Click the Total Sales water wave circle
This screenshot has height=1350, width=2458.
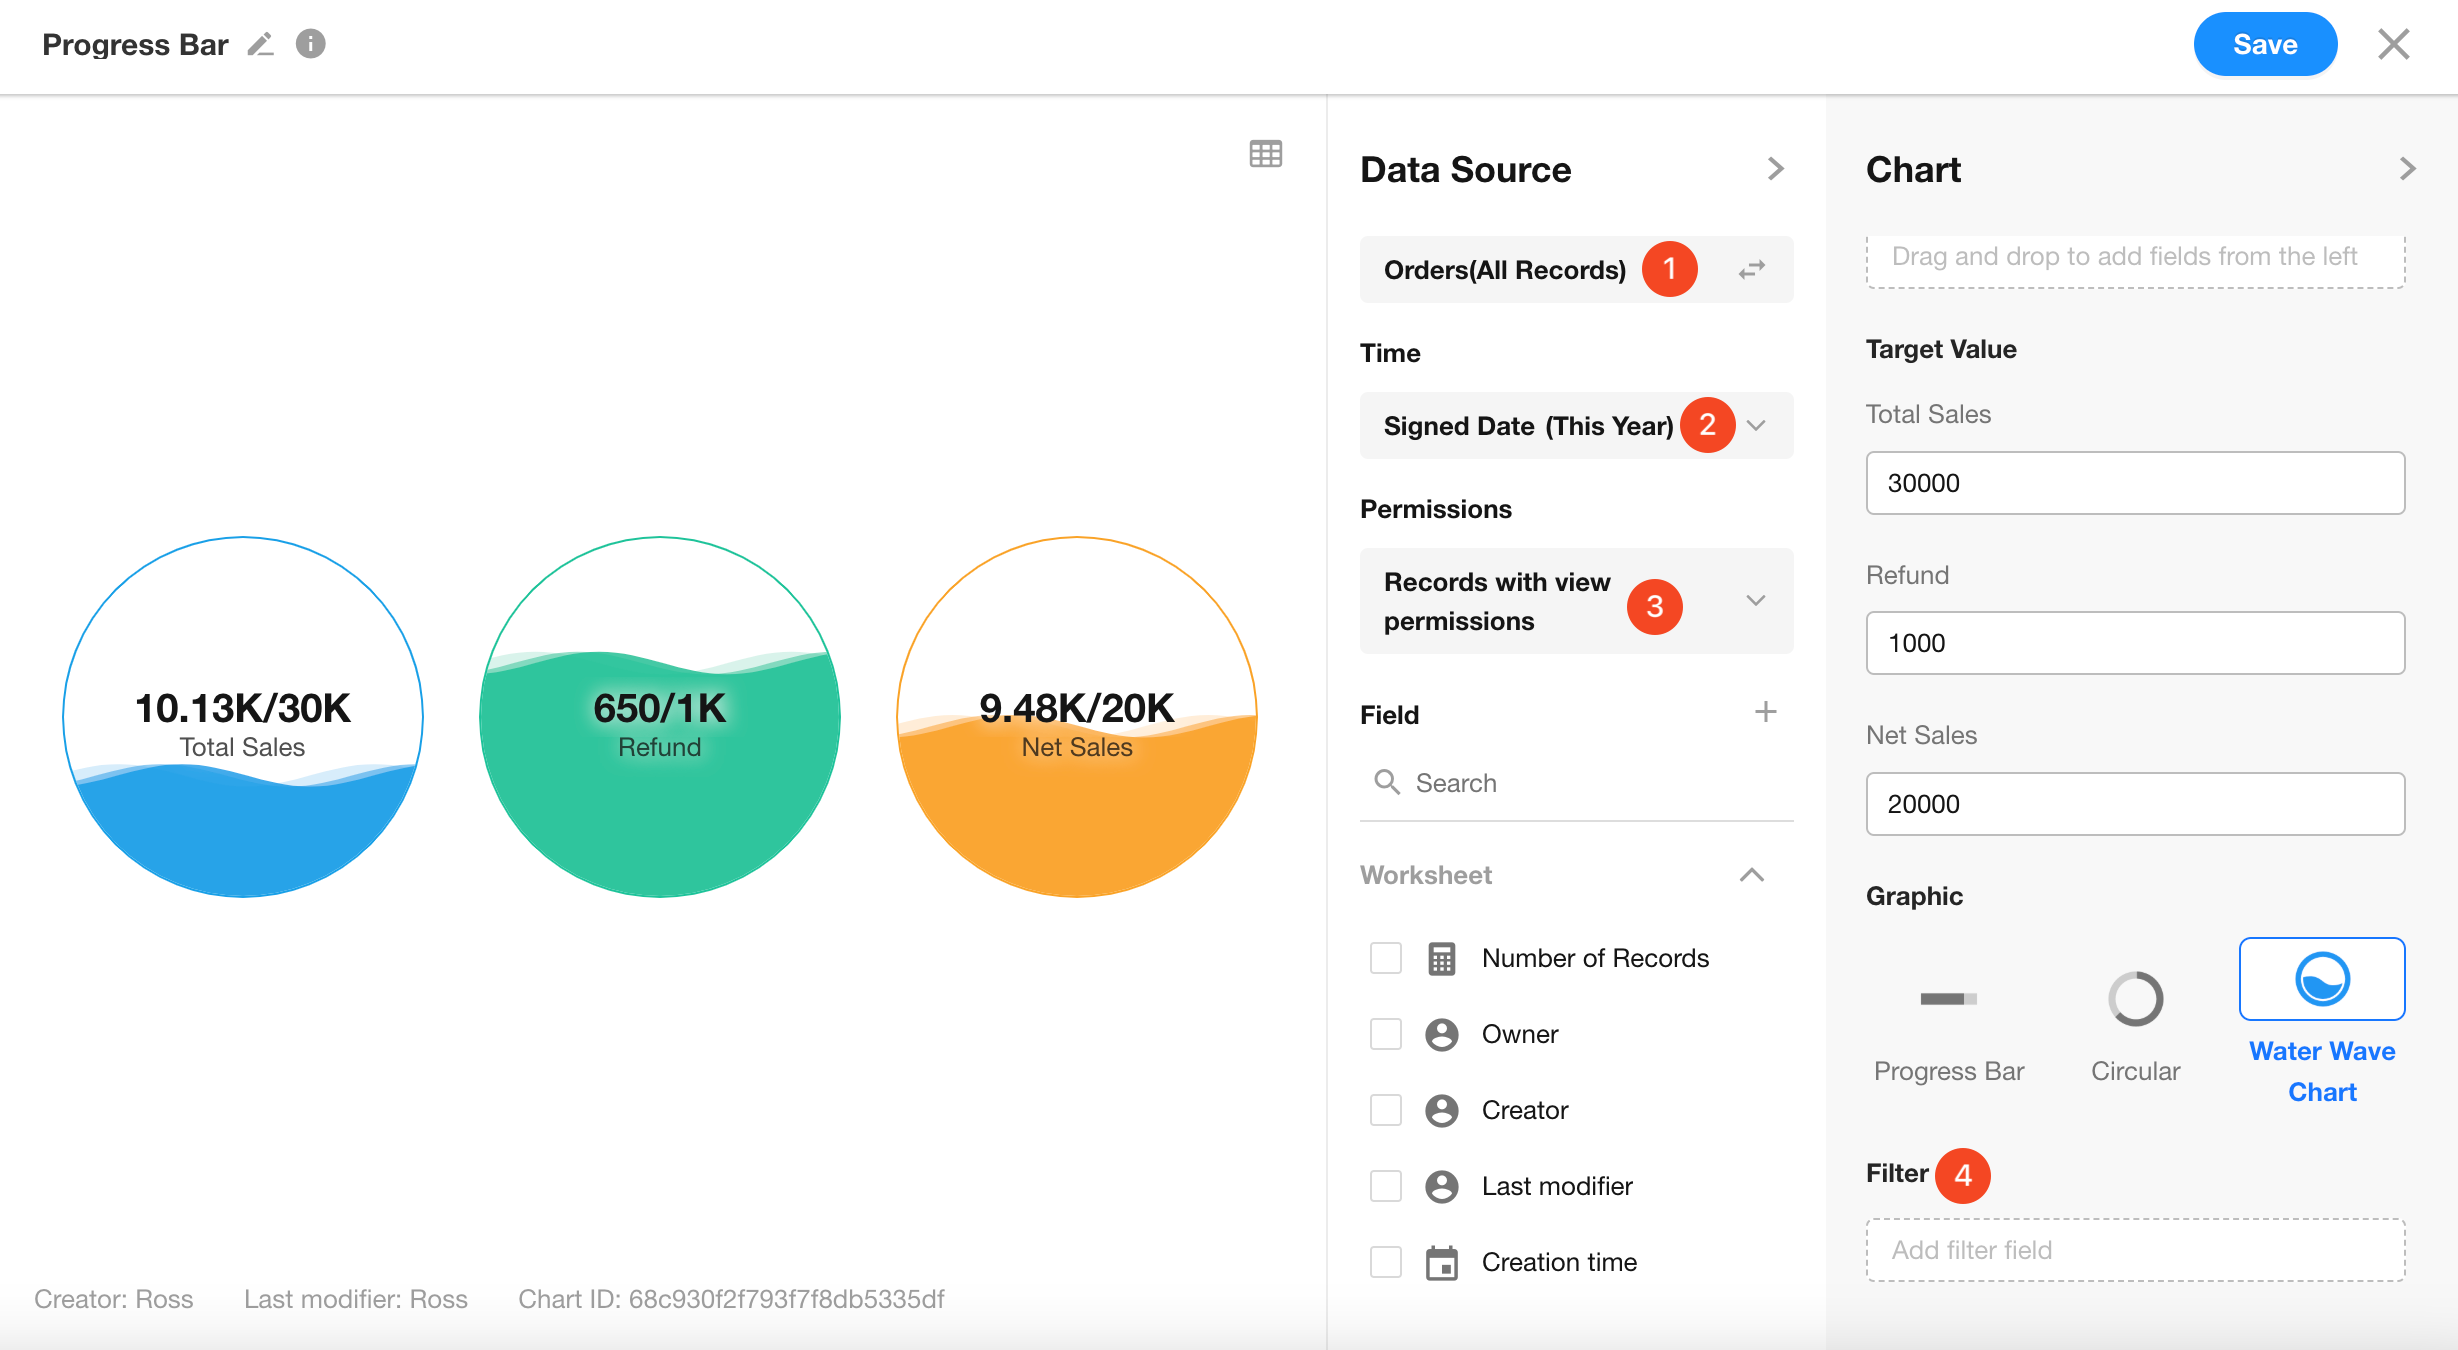coord(243,717)
